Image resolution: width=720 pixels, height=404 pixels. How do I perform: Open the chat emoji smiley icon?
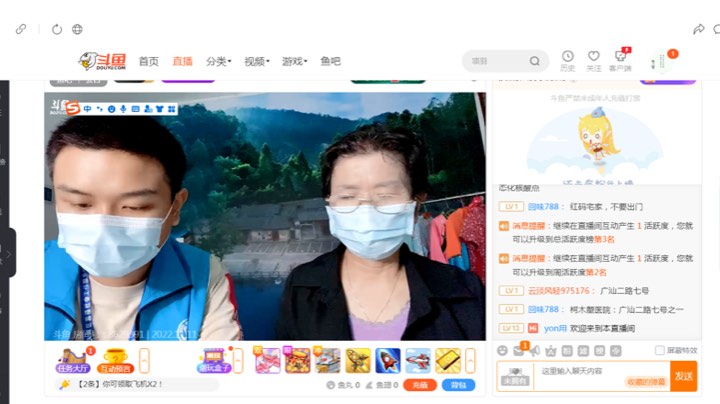(x=502, y=351)
